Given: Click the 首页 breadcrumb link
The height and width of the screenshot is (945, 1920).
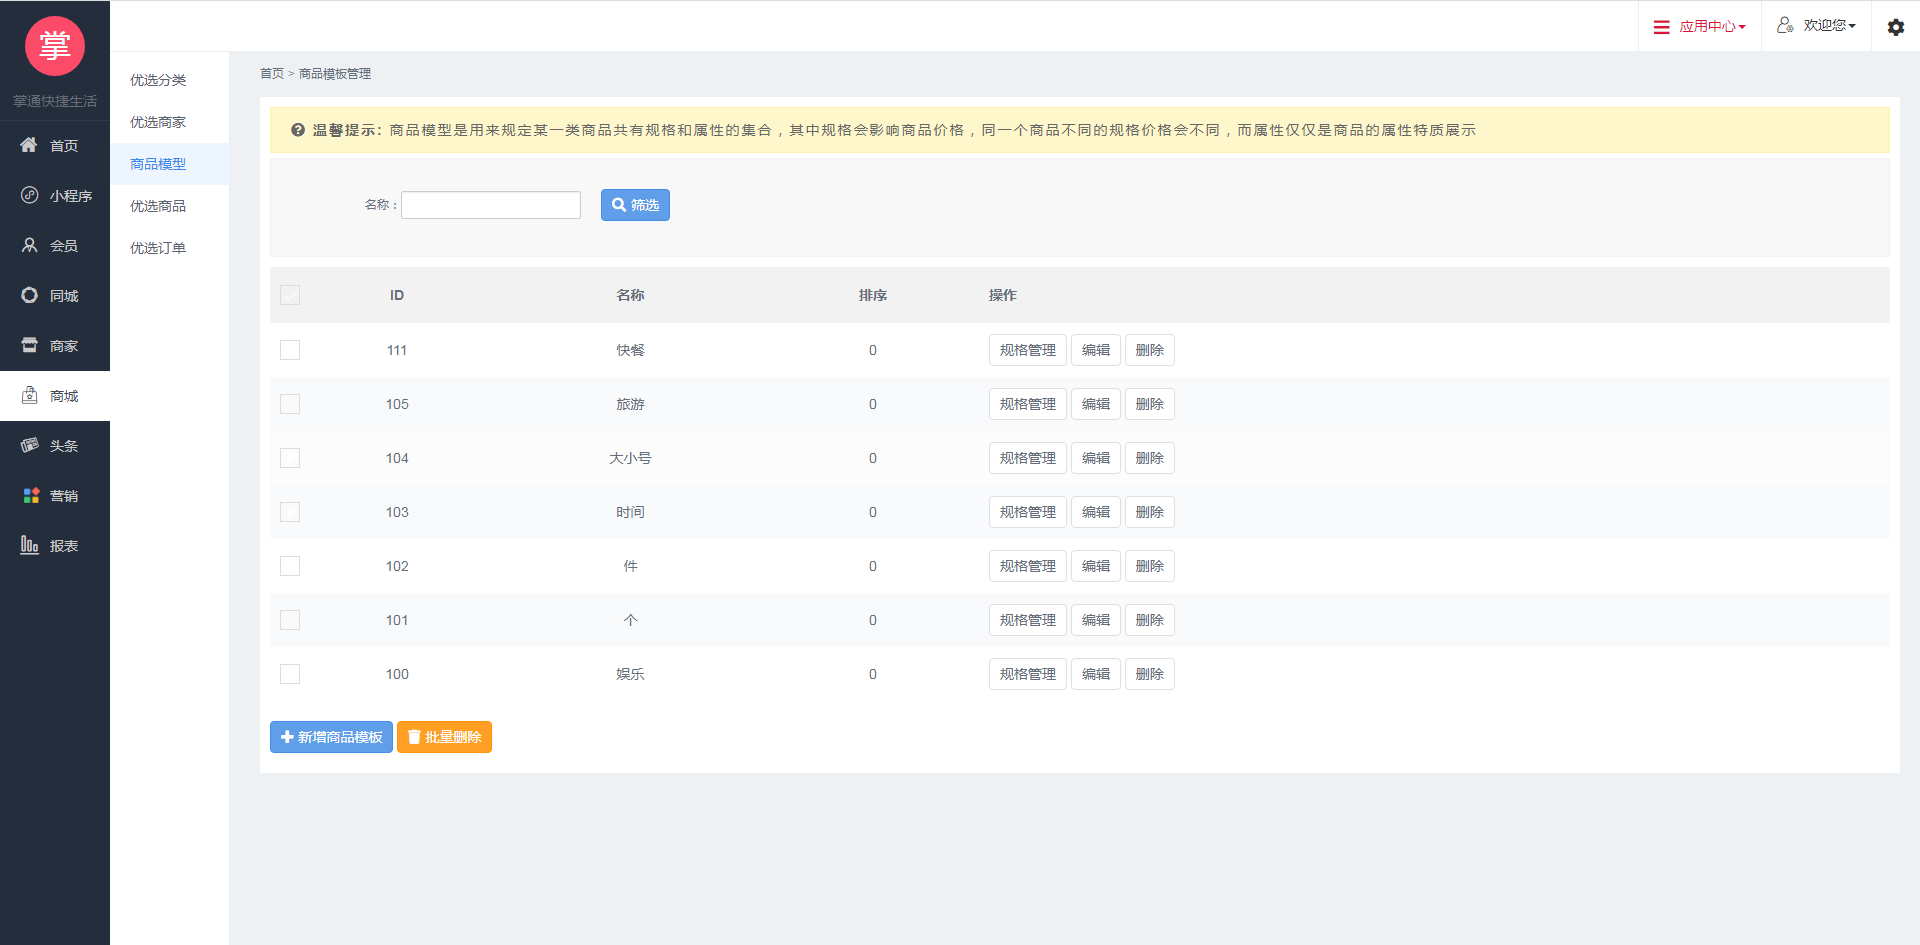Looking at the screenshot, I should pyautogui.click(x=272, y=74).
